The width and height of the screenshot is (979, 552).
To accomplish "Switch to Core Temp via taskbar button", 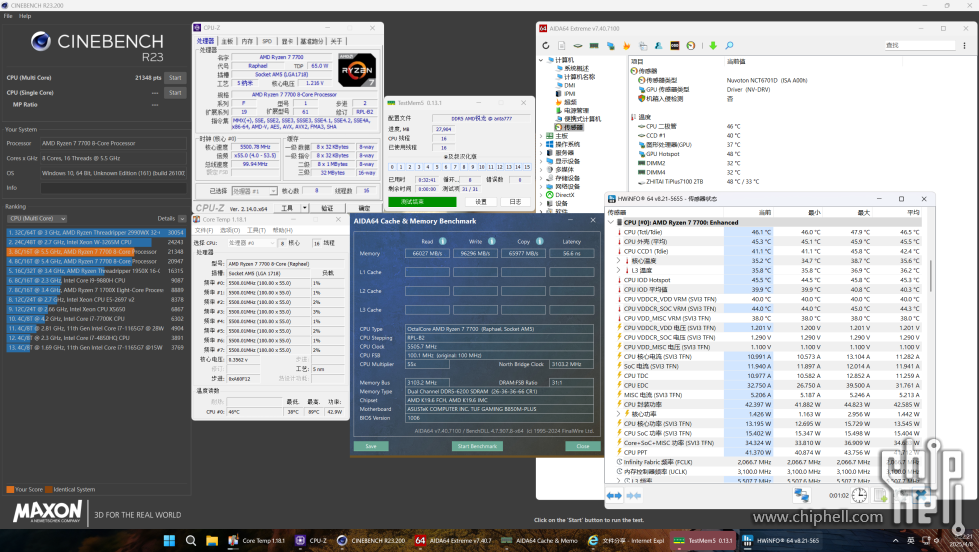I will (x=257, y=541).
